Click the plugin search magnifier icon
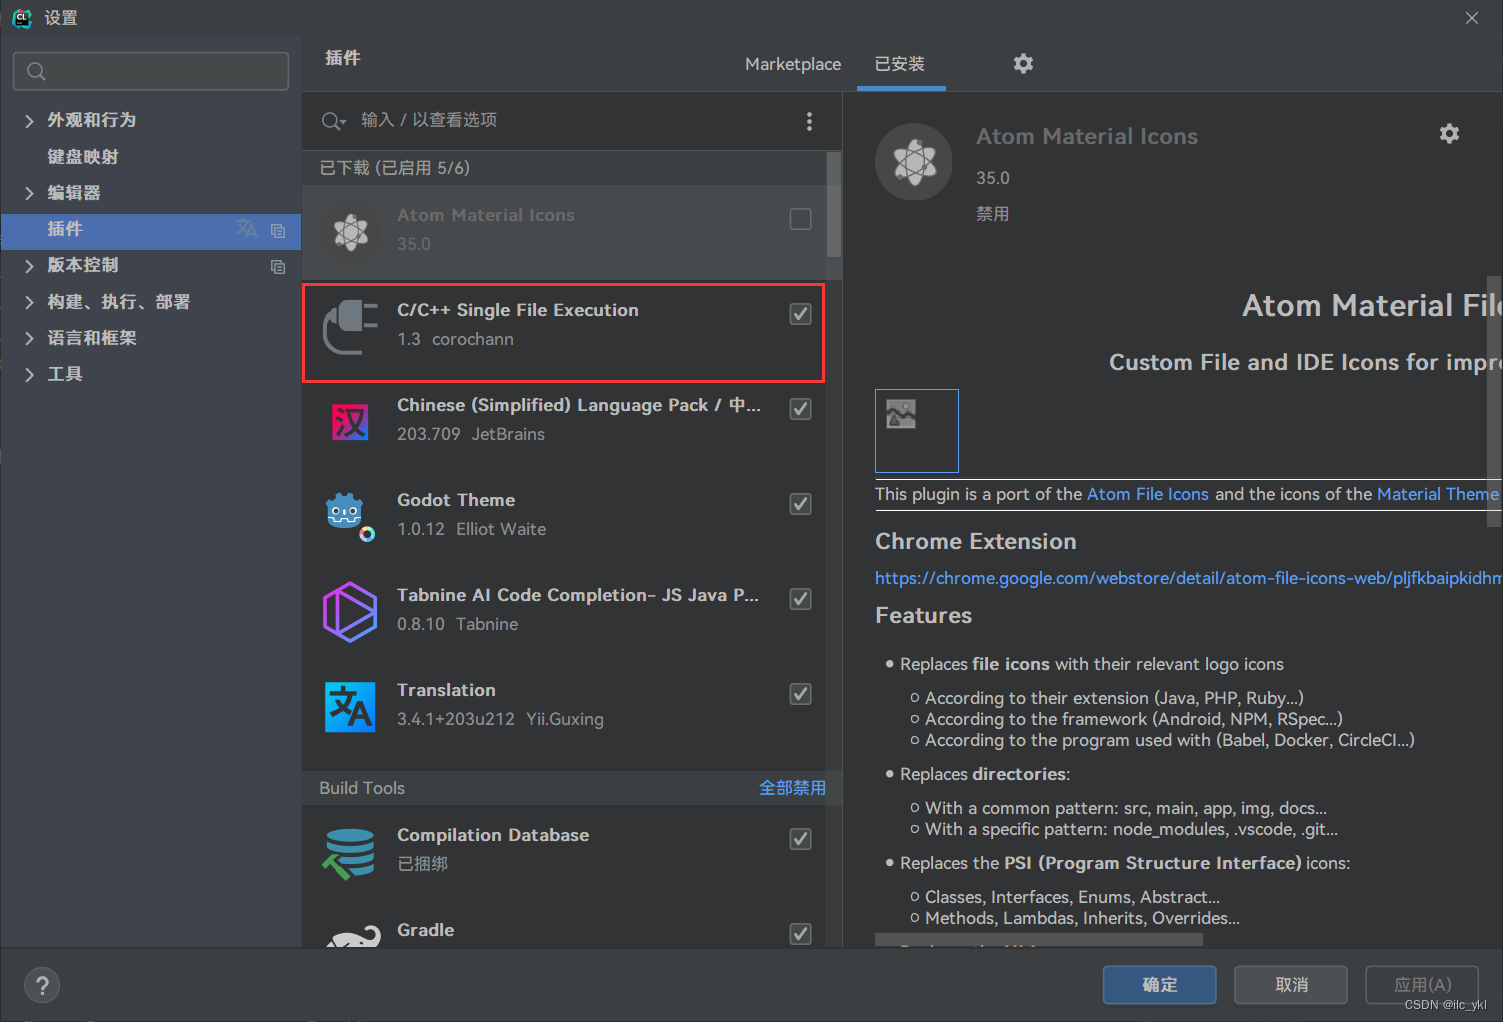The height and width of the screenshot is (1022, 1503). click(333, 121)
